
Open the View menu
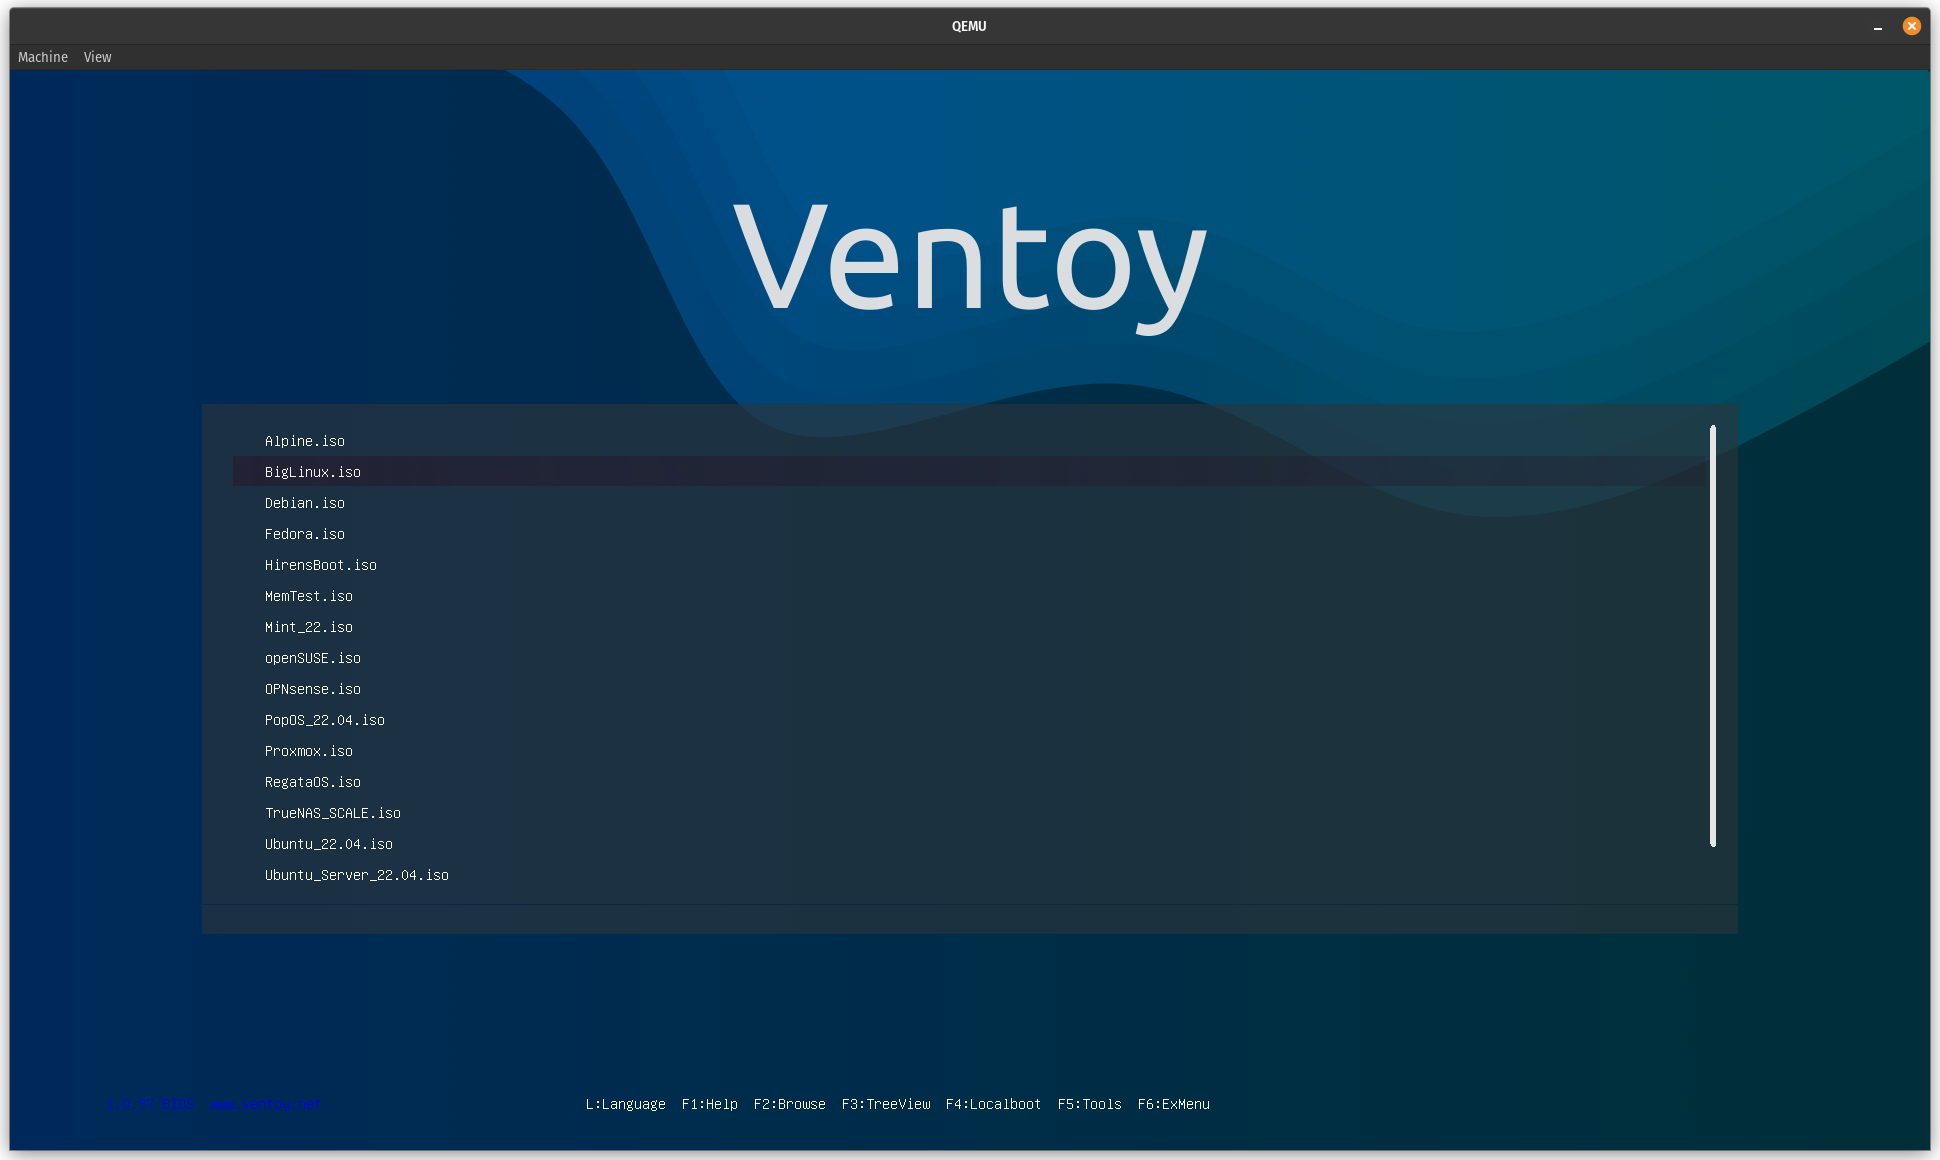point(98,57)
